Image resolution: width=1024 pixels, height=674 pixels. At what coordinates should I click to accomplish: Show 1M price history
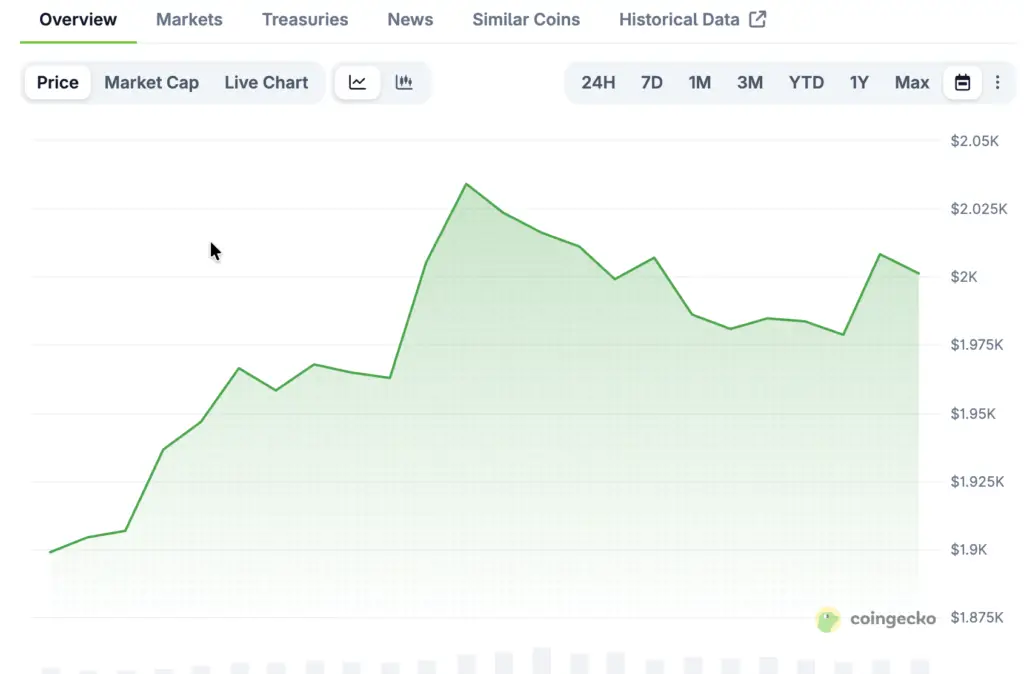(700, 83)
